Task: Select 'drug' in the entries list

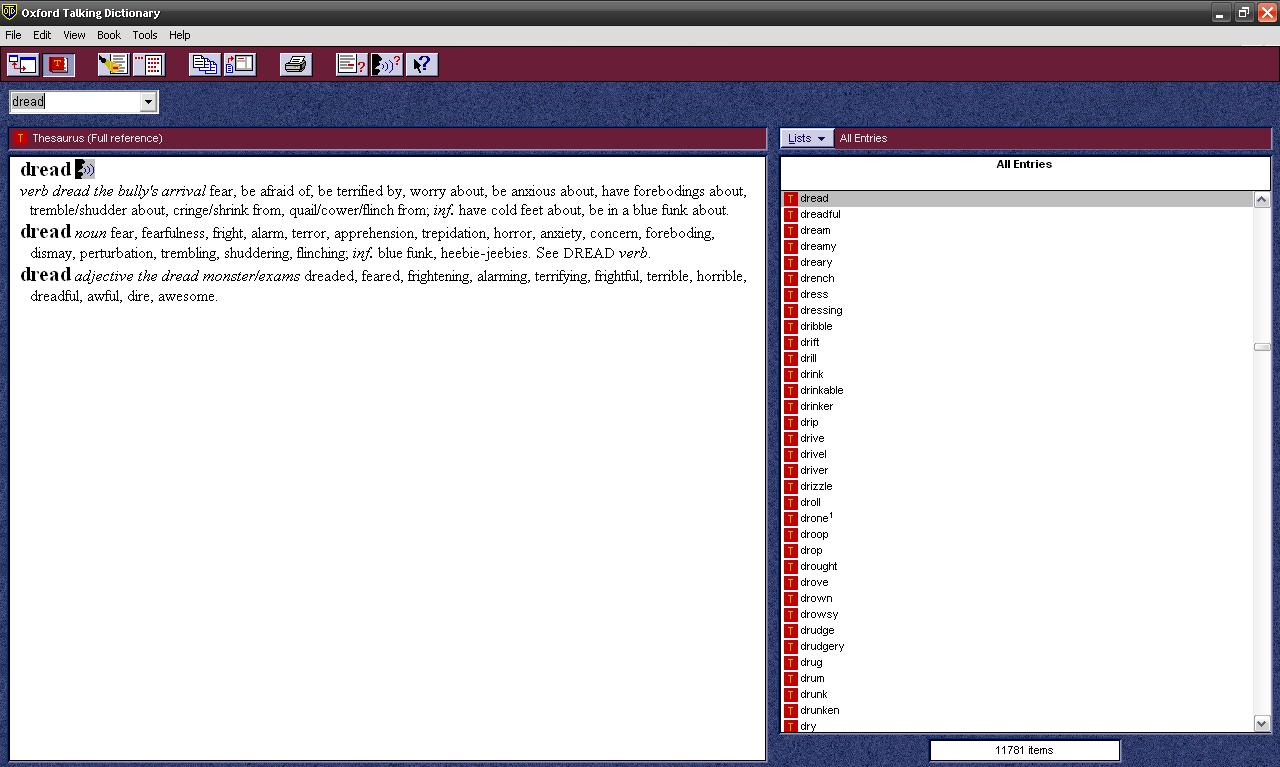Action: (x=811, y=662)
